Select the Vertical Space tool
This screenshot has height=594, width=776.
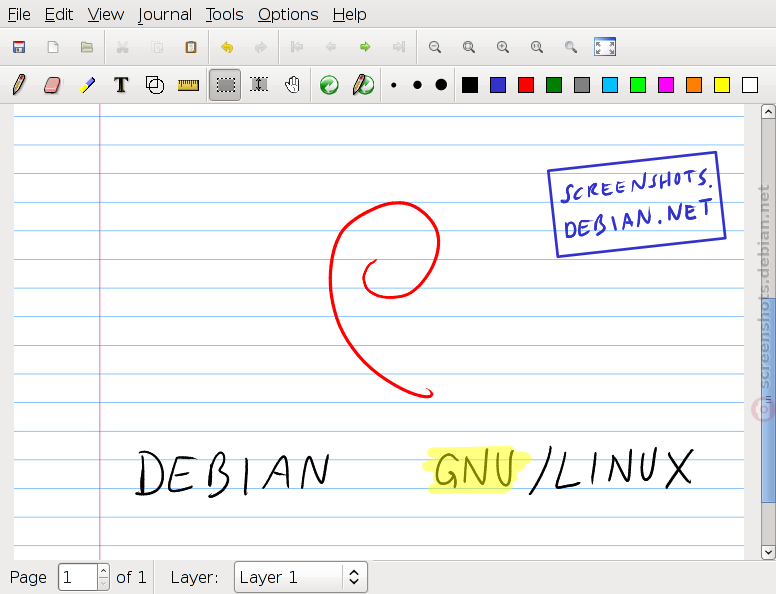(259, 85)
